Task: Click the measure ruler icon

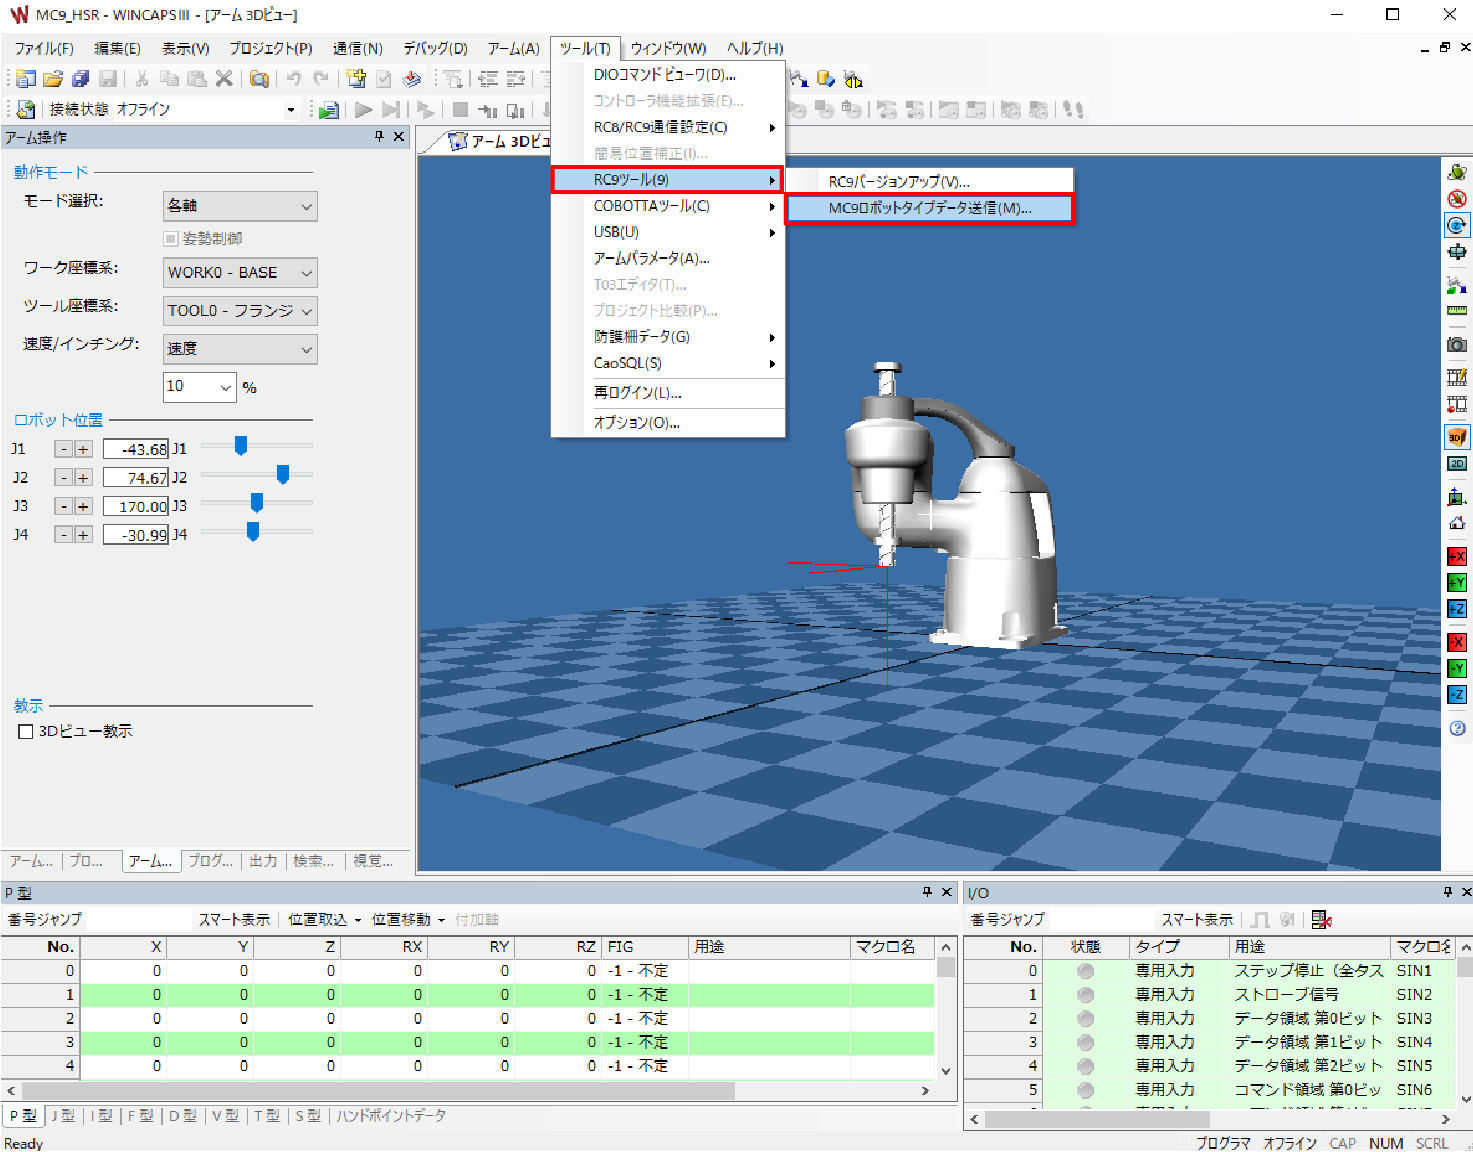Action: 1457,311
